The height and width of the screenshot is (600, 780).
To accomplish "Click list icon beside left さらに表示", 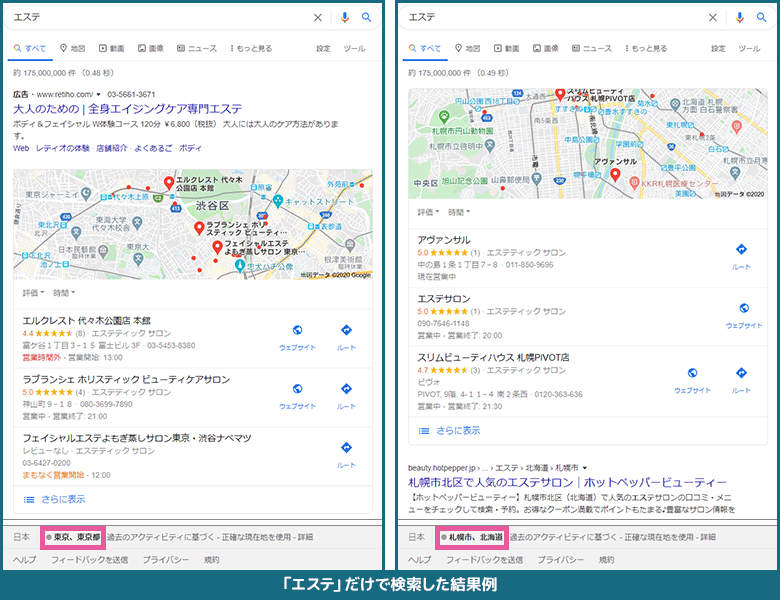I will point(29,500).
